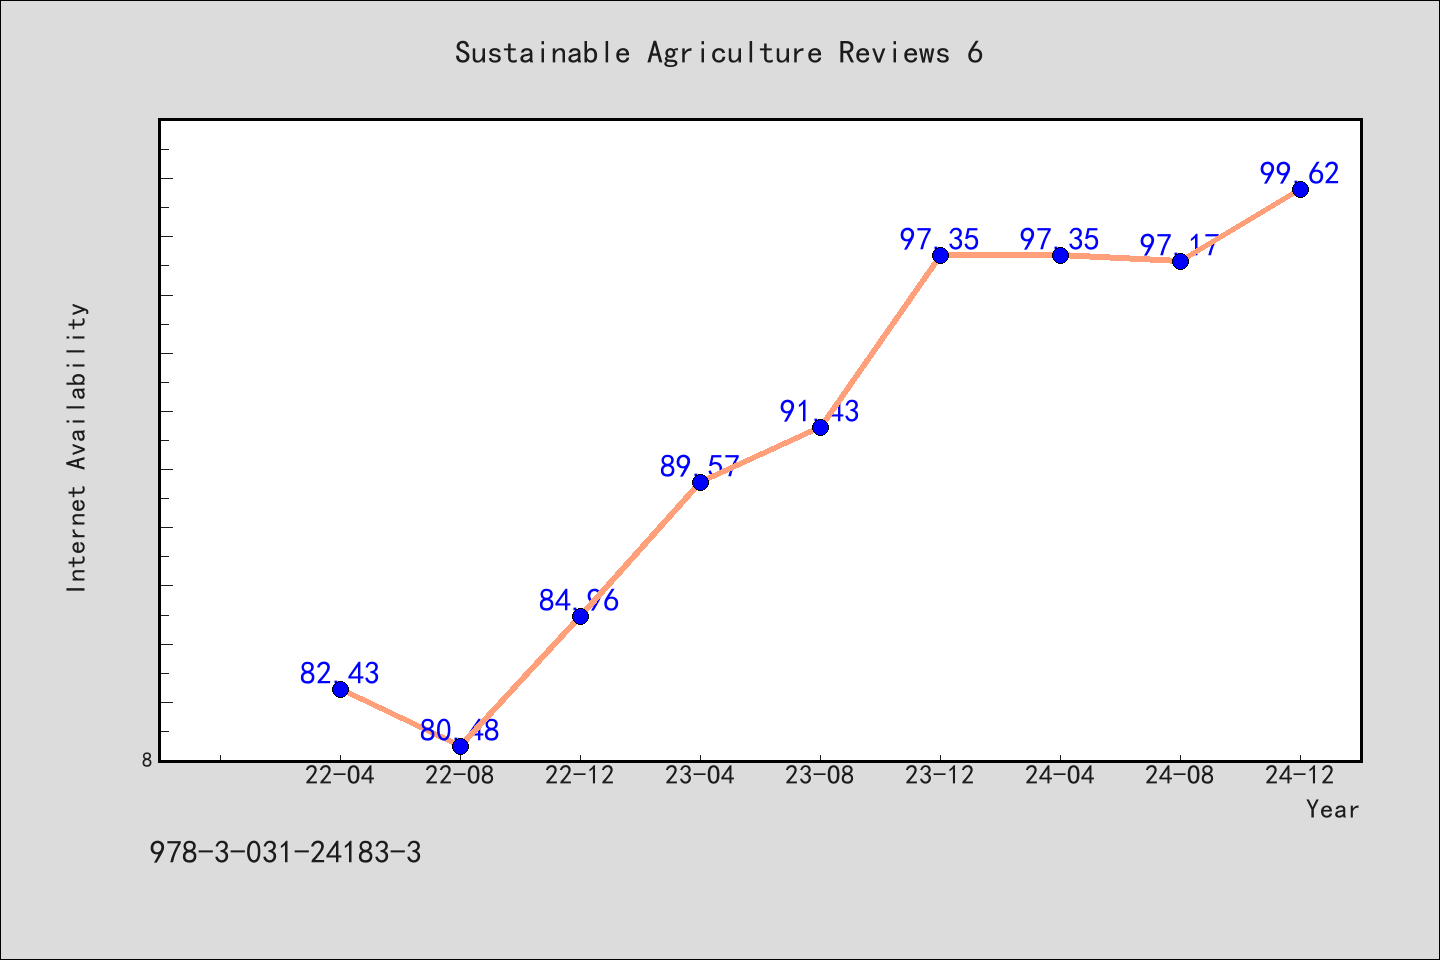The height and width of the screenshot is (960, 1440).
Task: Select the data point at 23-04
Action: tap(700, 482)
